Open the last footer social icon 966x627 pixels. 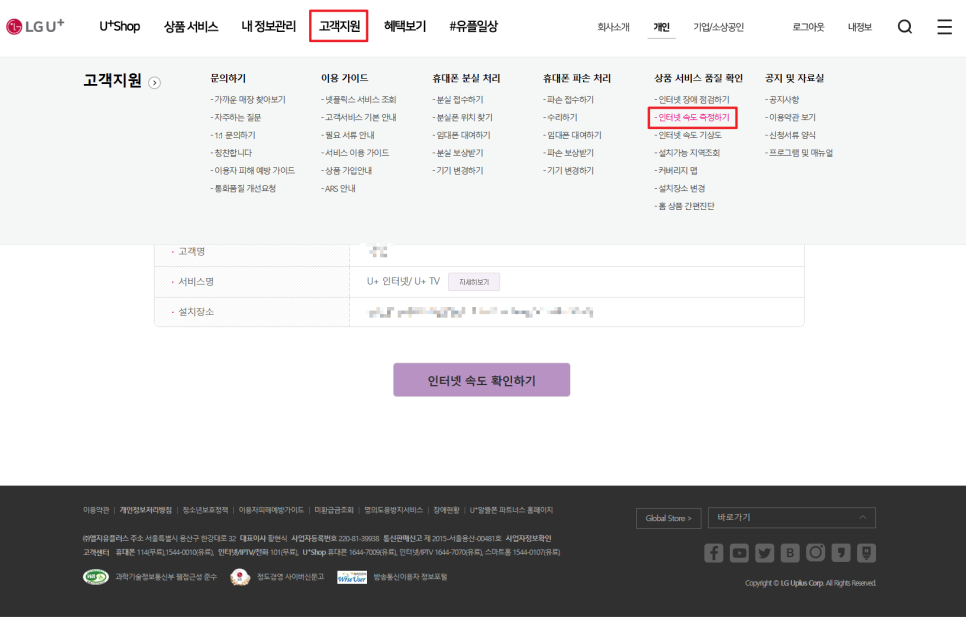(x=866, y=552)
